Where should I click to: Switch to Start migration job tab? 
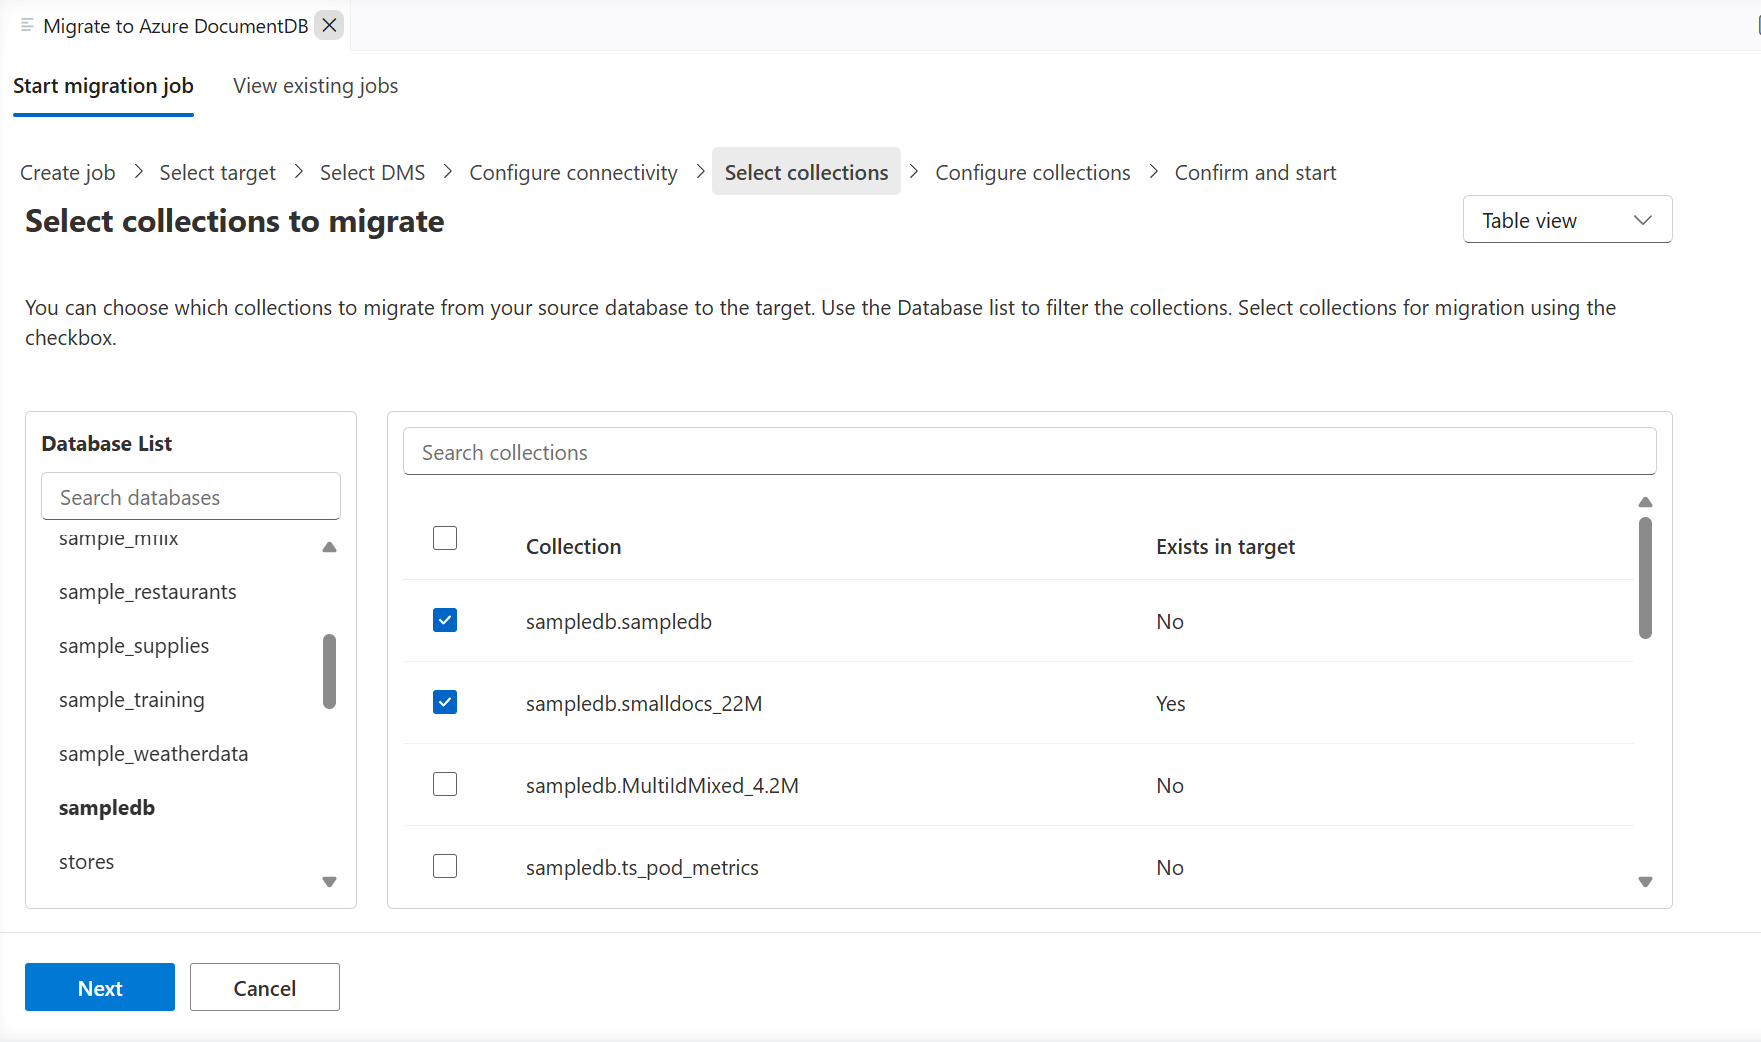103,86
